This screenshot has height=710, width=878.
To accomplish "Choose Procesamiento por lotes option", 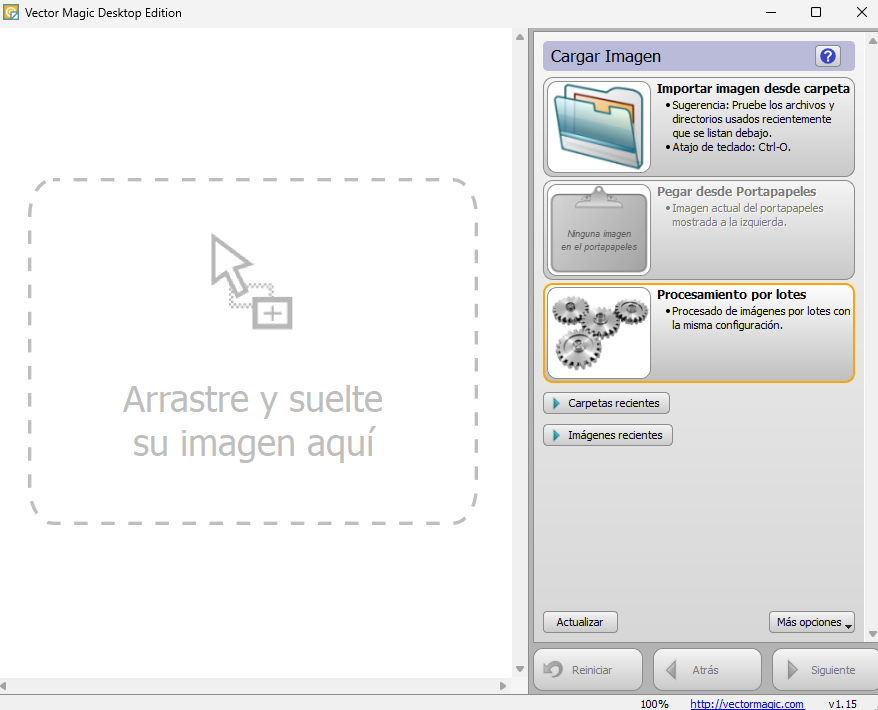I will pyautogui.click(x=731, y=295).
